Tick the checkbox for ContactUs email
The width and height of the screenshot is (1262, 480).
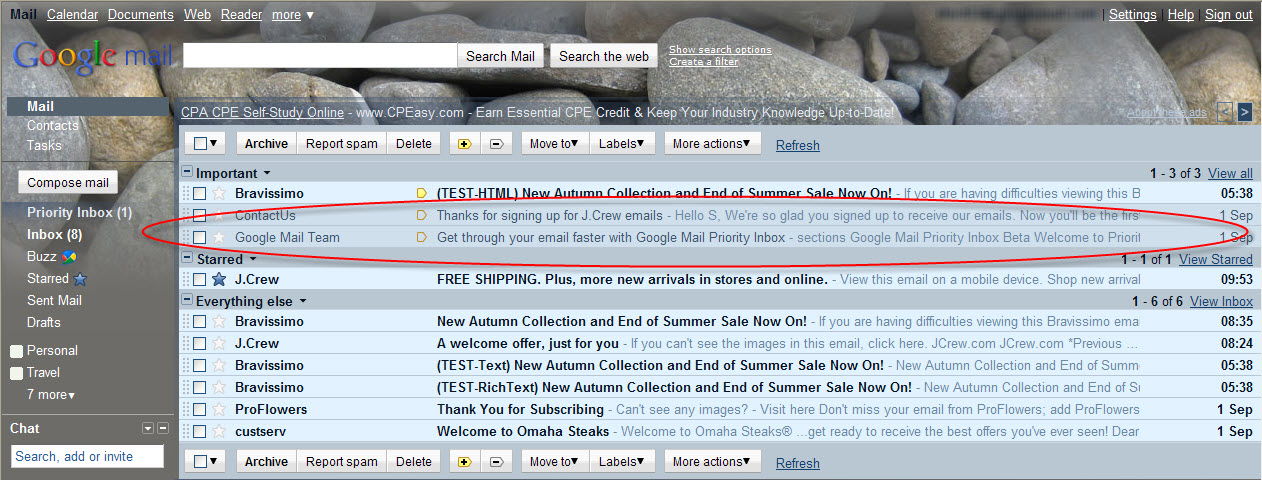[200, 216]
